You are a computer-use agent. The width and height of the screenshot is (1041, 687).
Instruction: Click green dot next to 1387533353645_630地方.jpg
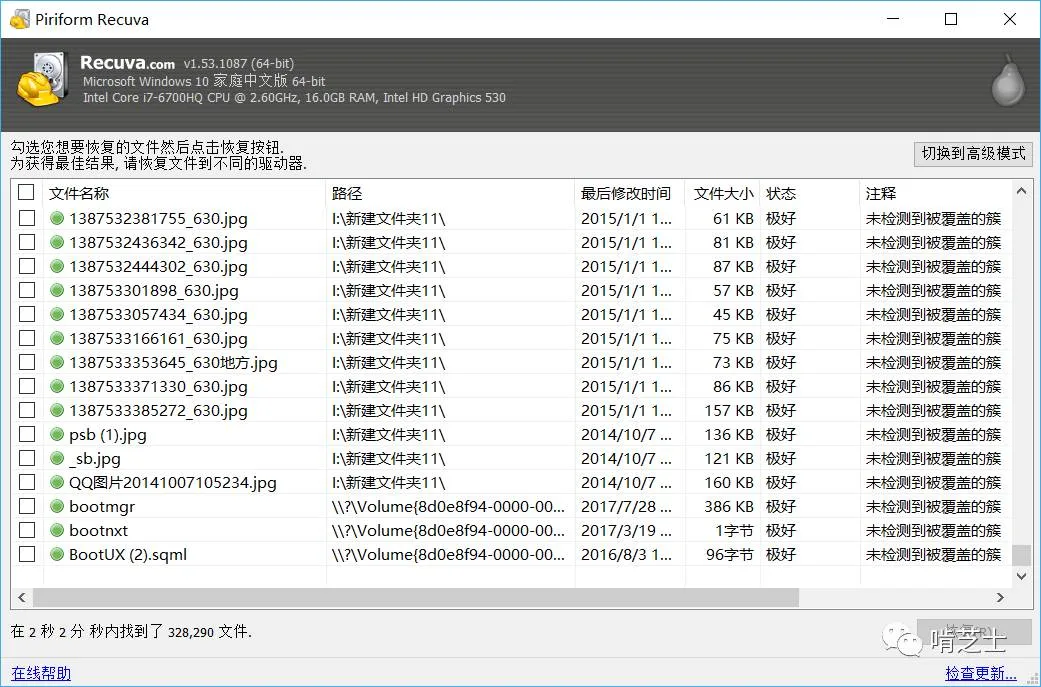tap(57, 362)
